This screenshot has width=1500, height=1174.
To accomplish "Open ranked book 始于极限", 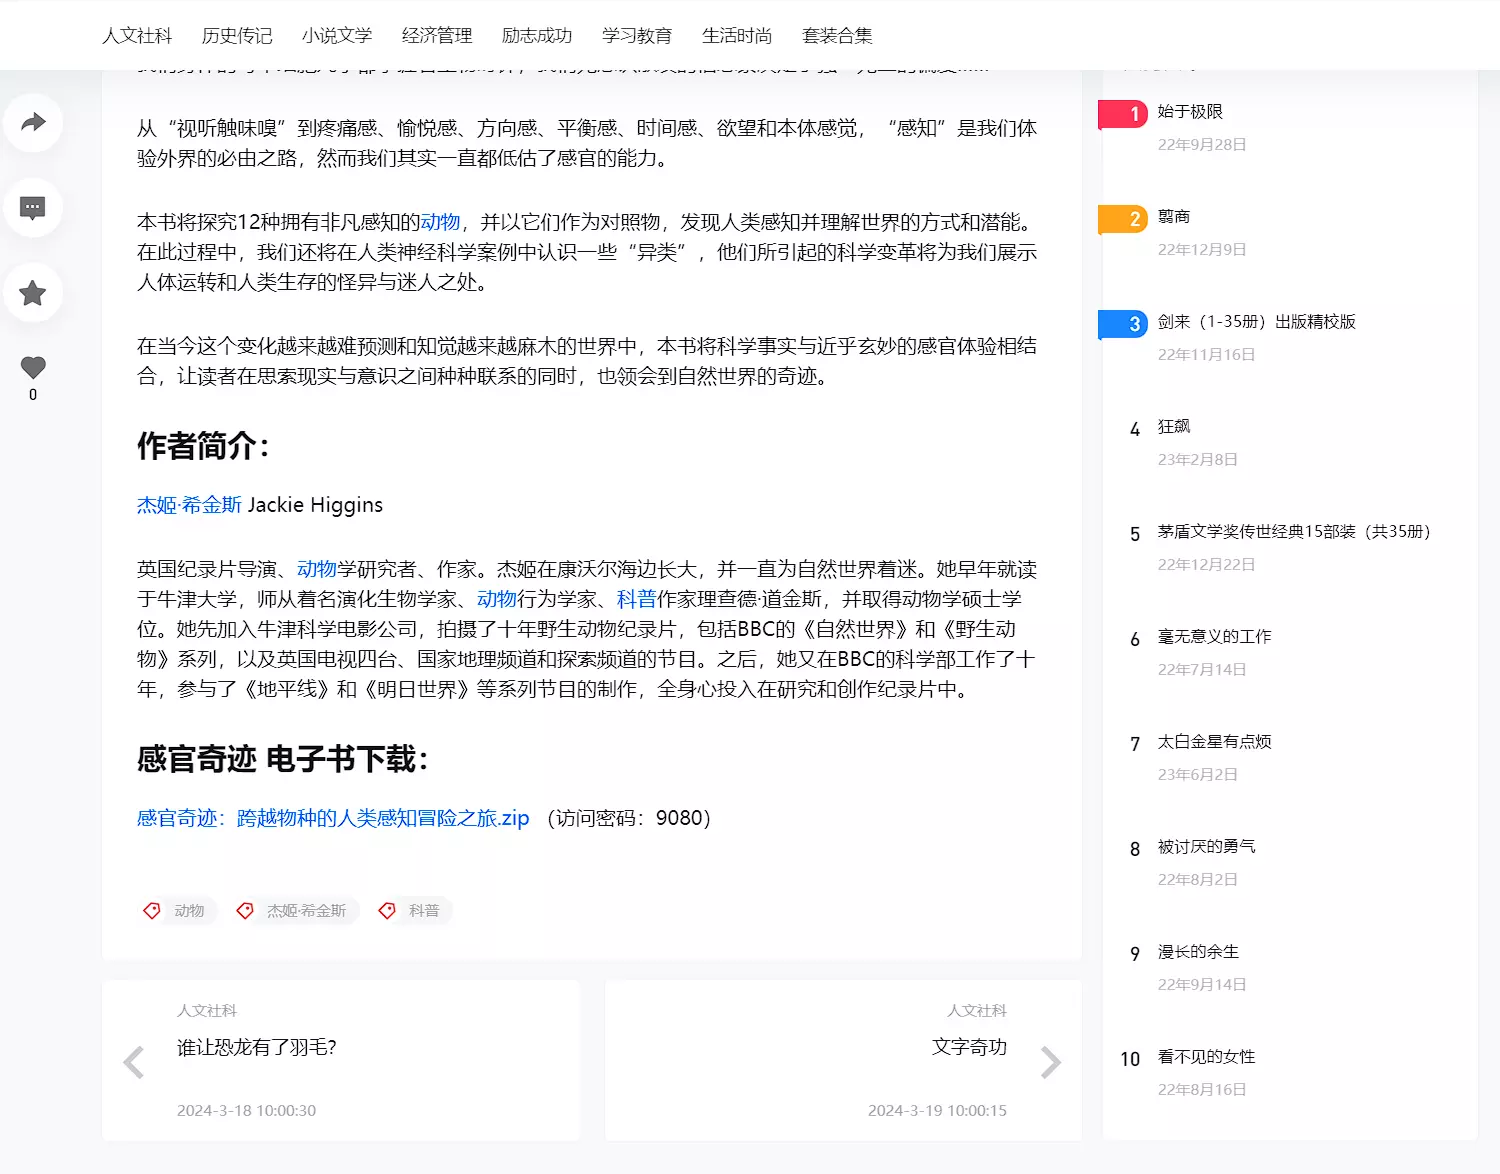I will (x=1190, y=112).
